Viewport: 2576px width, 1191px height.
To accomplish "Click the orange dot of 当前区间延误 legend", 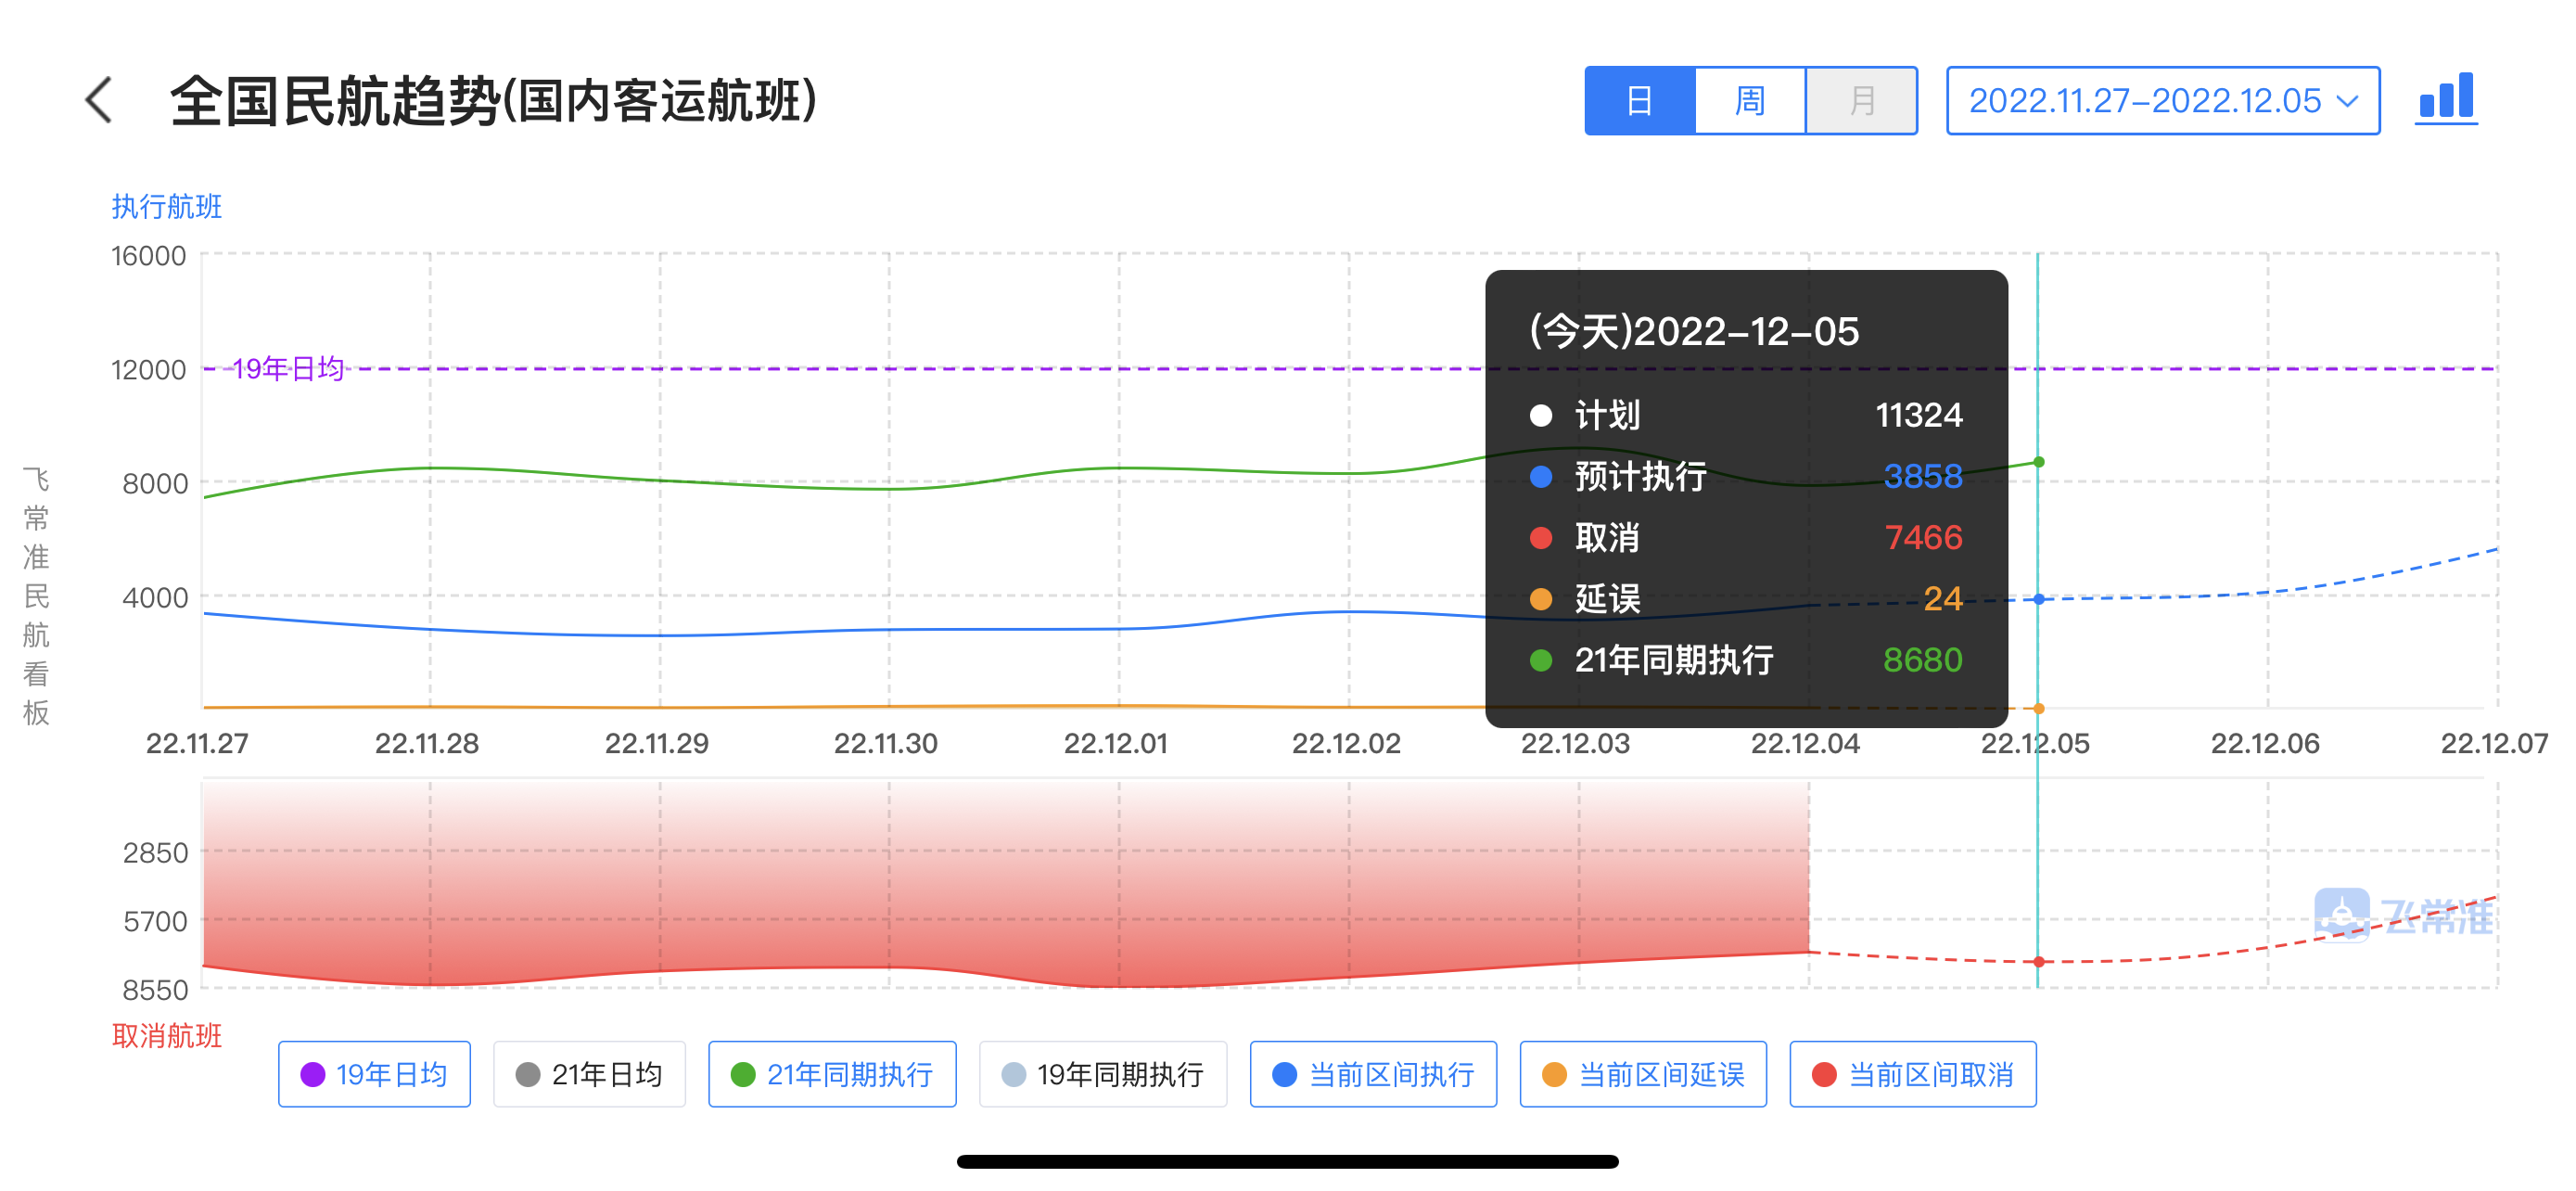I will [x=1554, y=1074].
